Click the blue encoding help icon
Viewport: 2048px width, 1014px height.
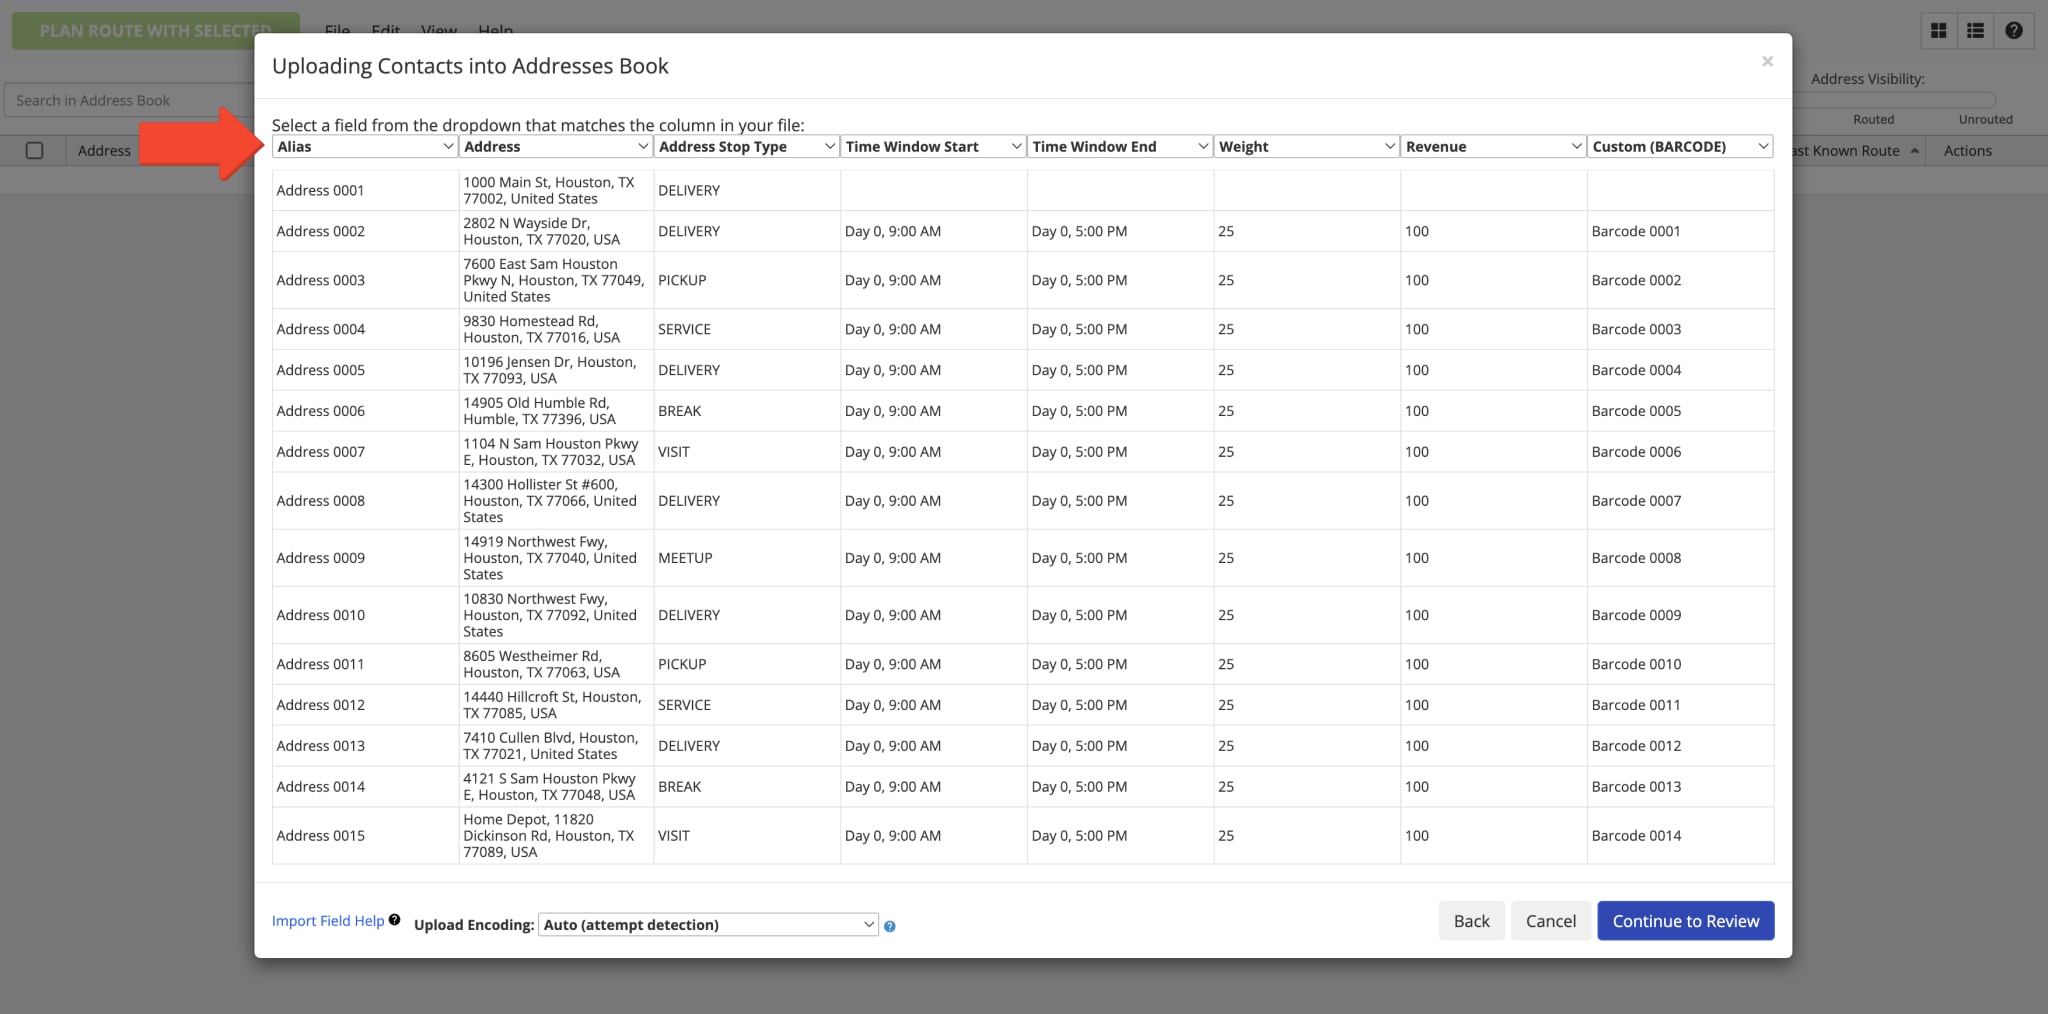pos(890,927)
